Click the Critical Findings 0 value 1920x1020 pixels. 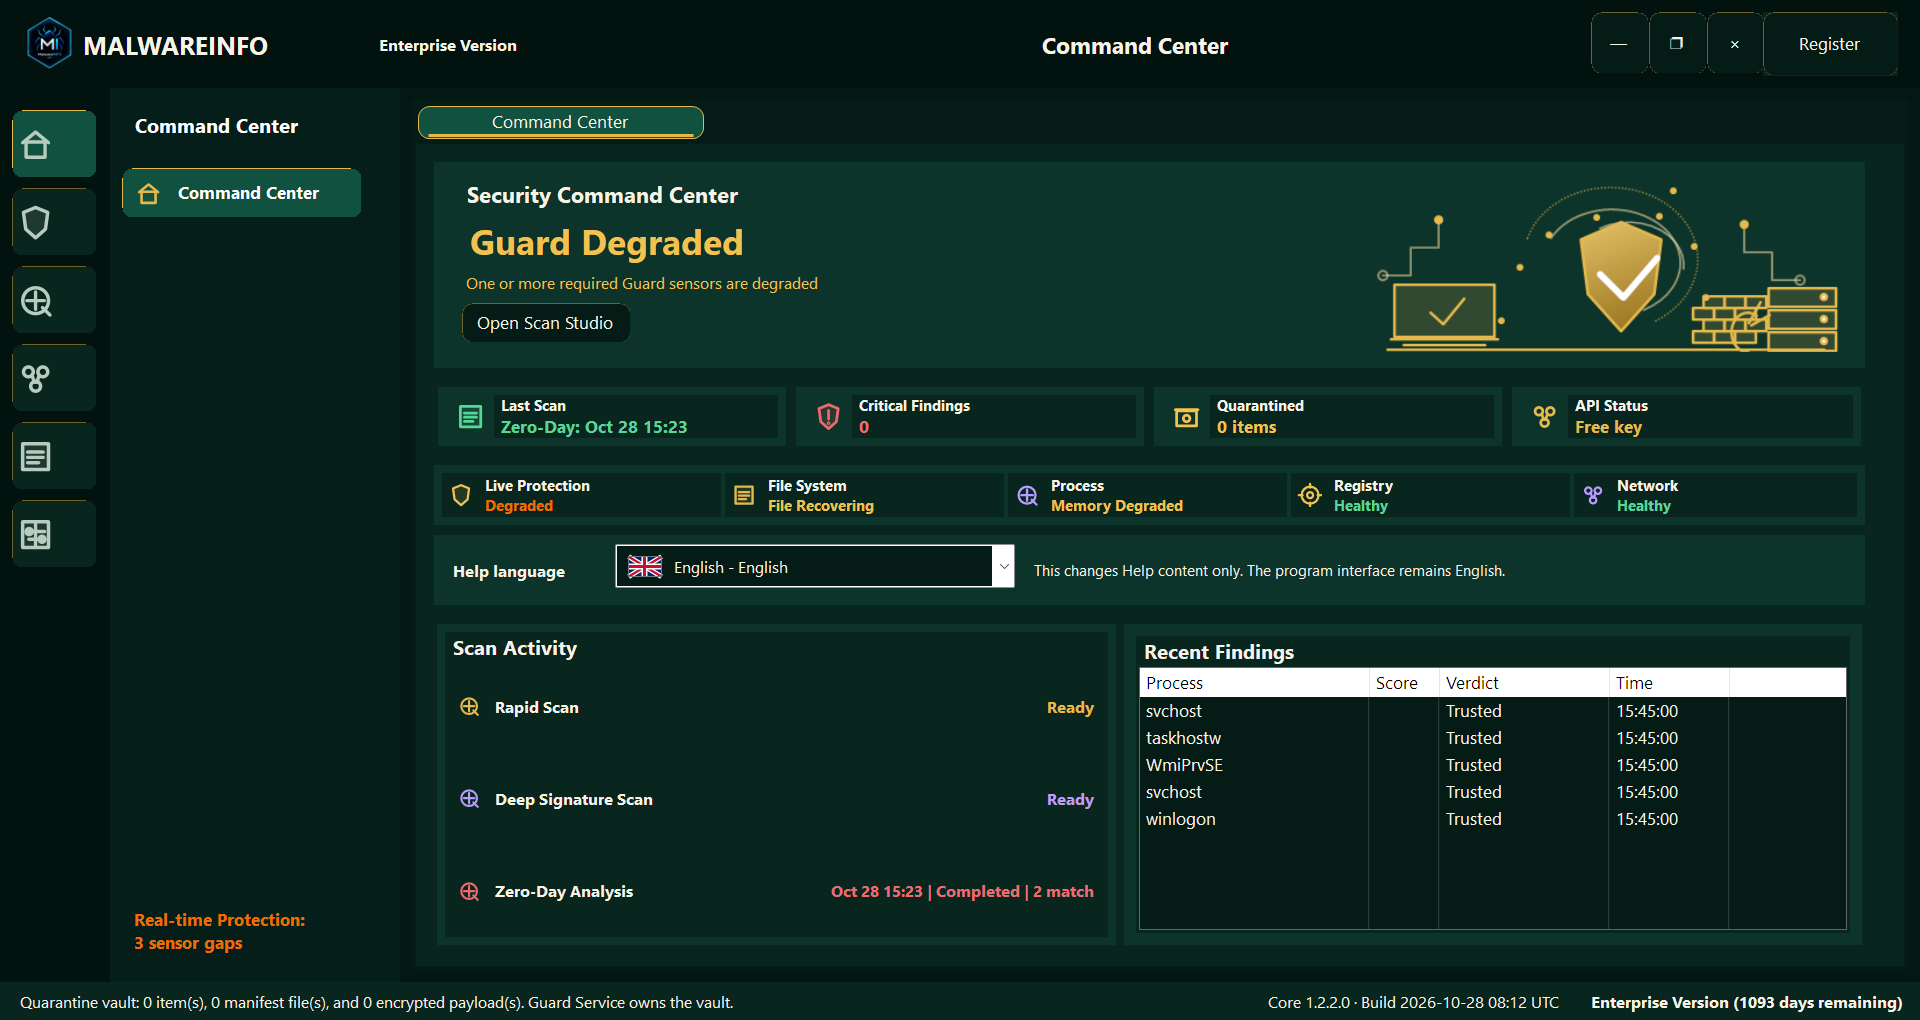coord(864,427)
